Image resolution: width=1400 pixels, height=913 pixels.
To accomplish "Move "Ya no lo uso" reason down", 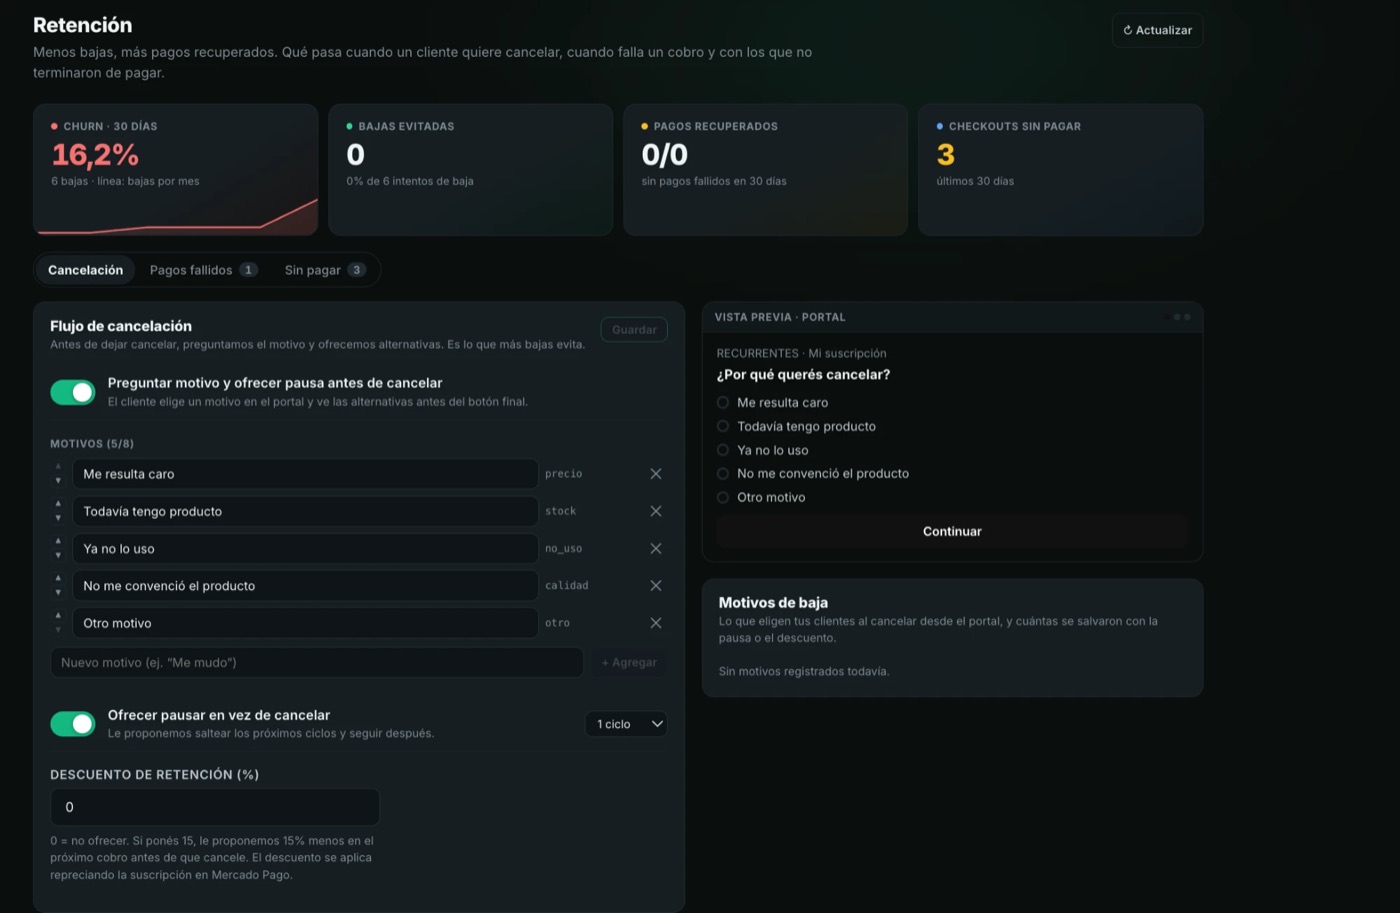I will point(58,555).
